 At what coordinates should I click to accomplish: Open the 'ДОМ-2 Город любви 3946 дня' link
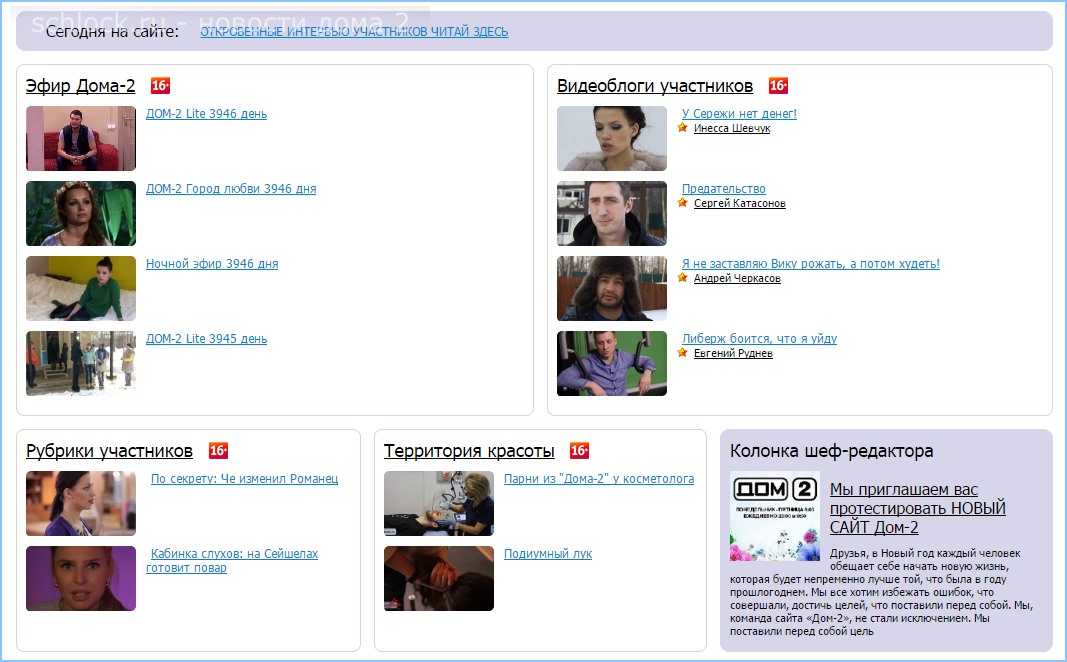[x=231, y=188]
